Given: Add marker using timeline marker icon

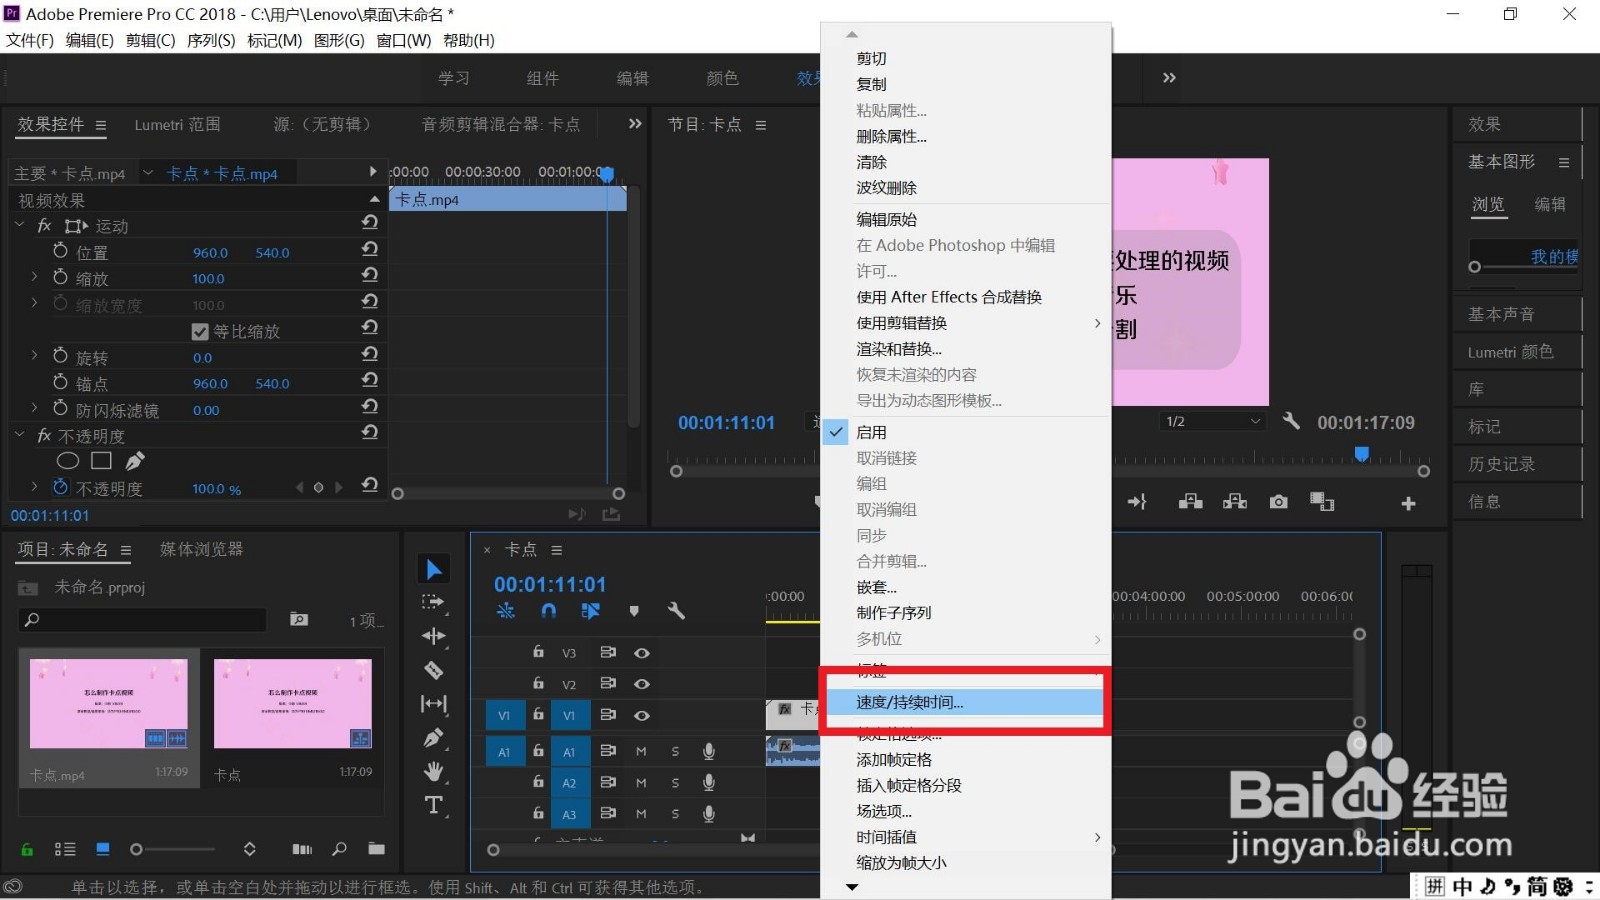Looking at the screenshot, I should pyautogui.click(x=634, y=611).
